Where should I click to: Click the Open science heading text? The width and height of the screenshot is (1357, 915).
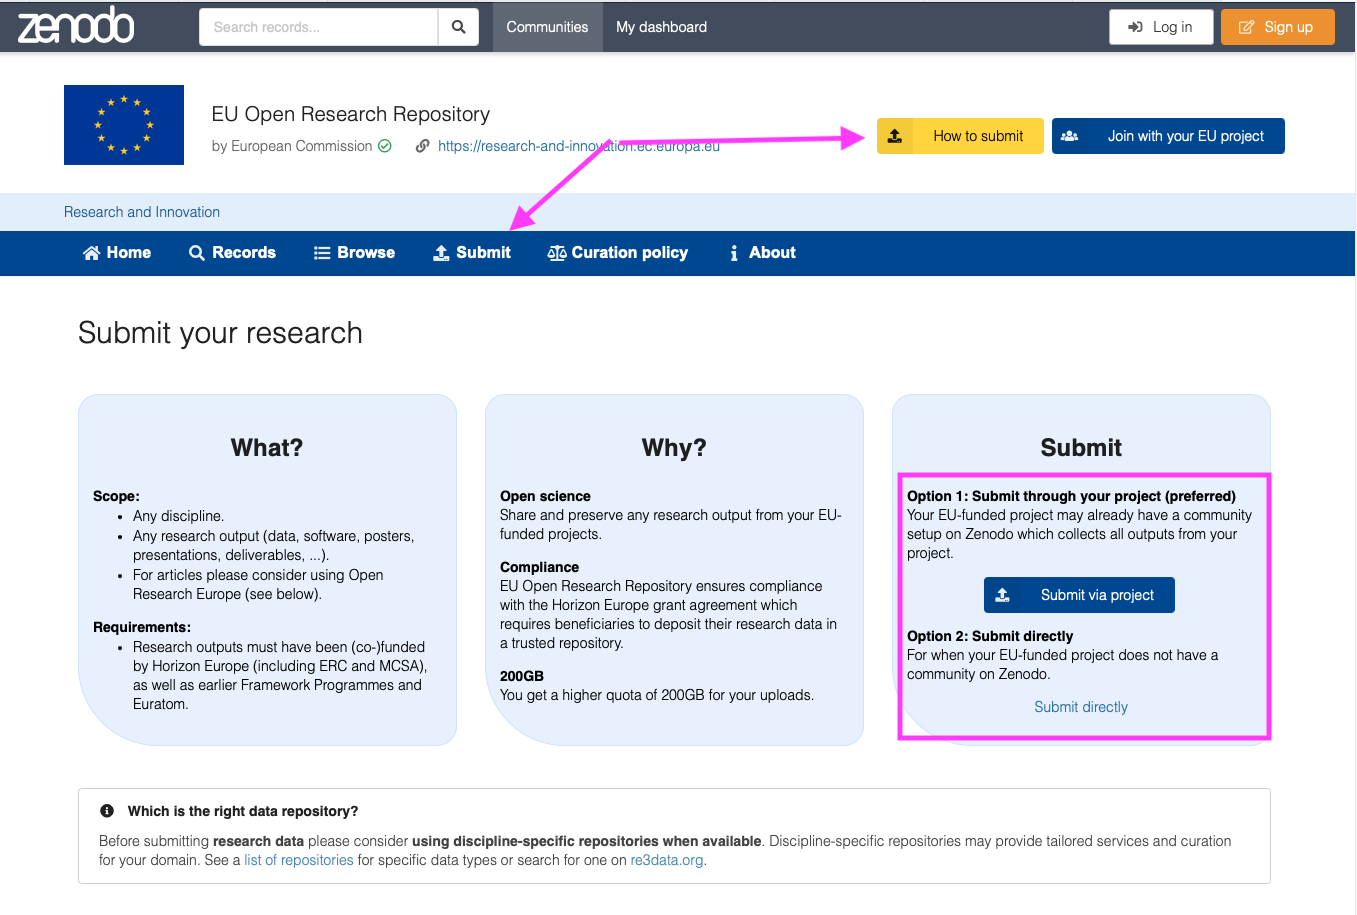coord(545,496)
